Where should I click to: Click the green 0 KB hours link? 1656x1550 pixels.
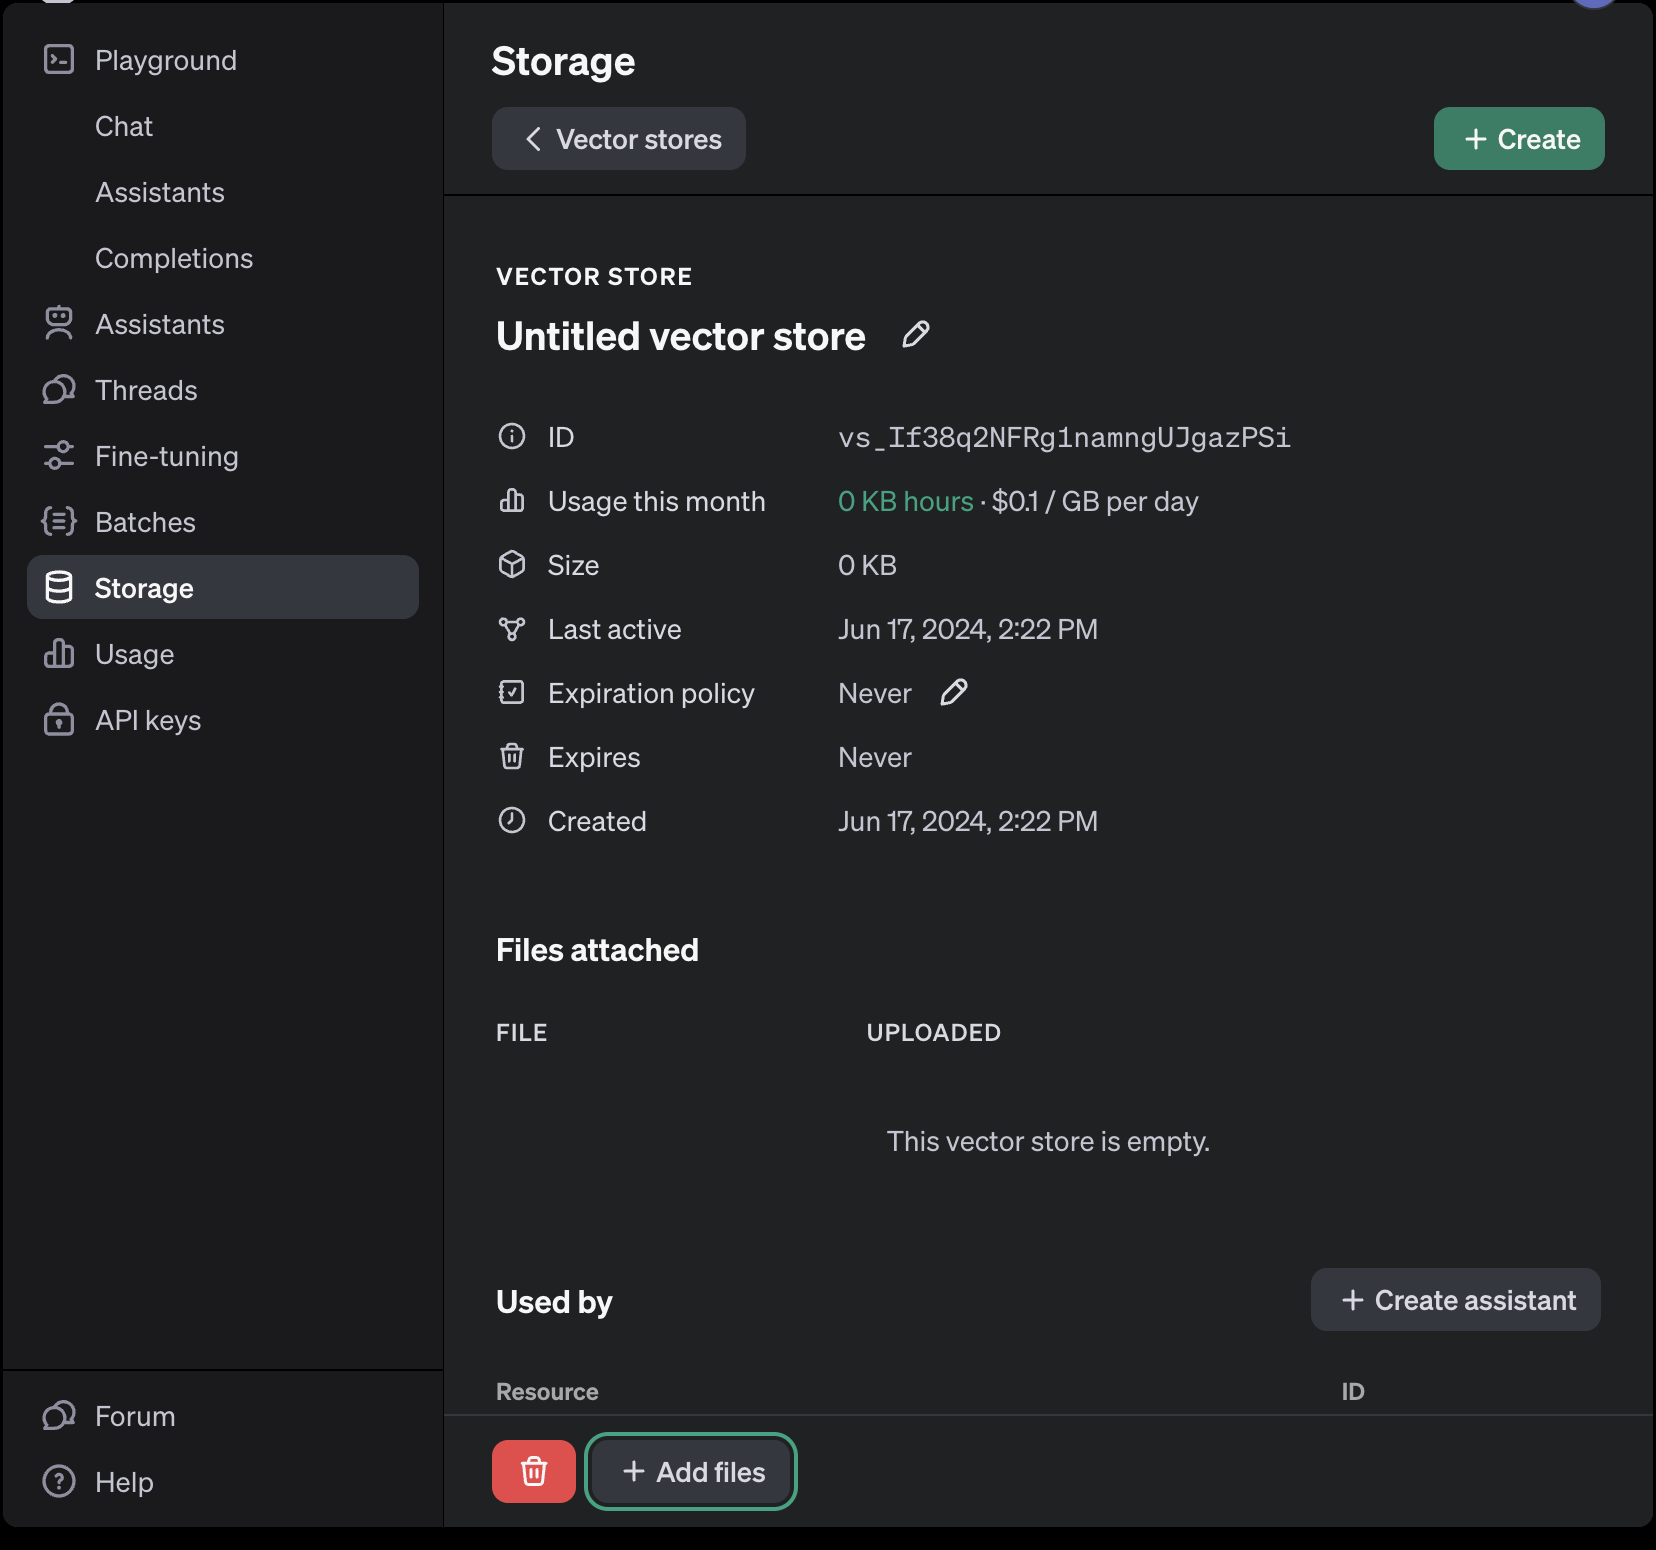click(x=905, y=501)
